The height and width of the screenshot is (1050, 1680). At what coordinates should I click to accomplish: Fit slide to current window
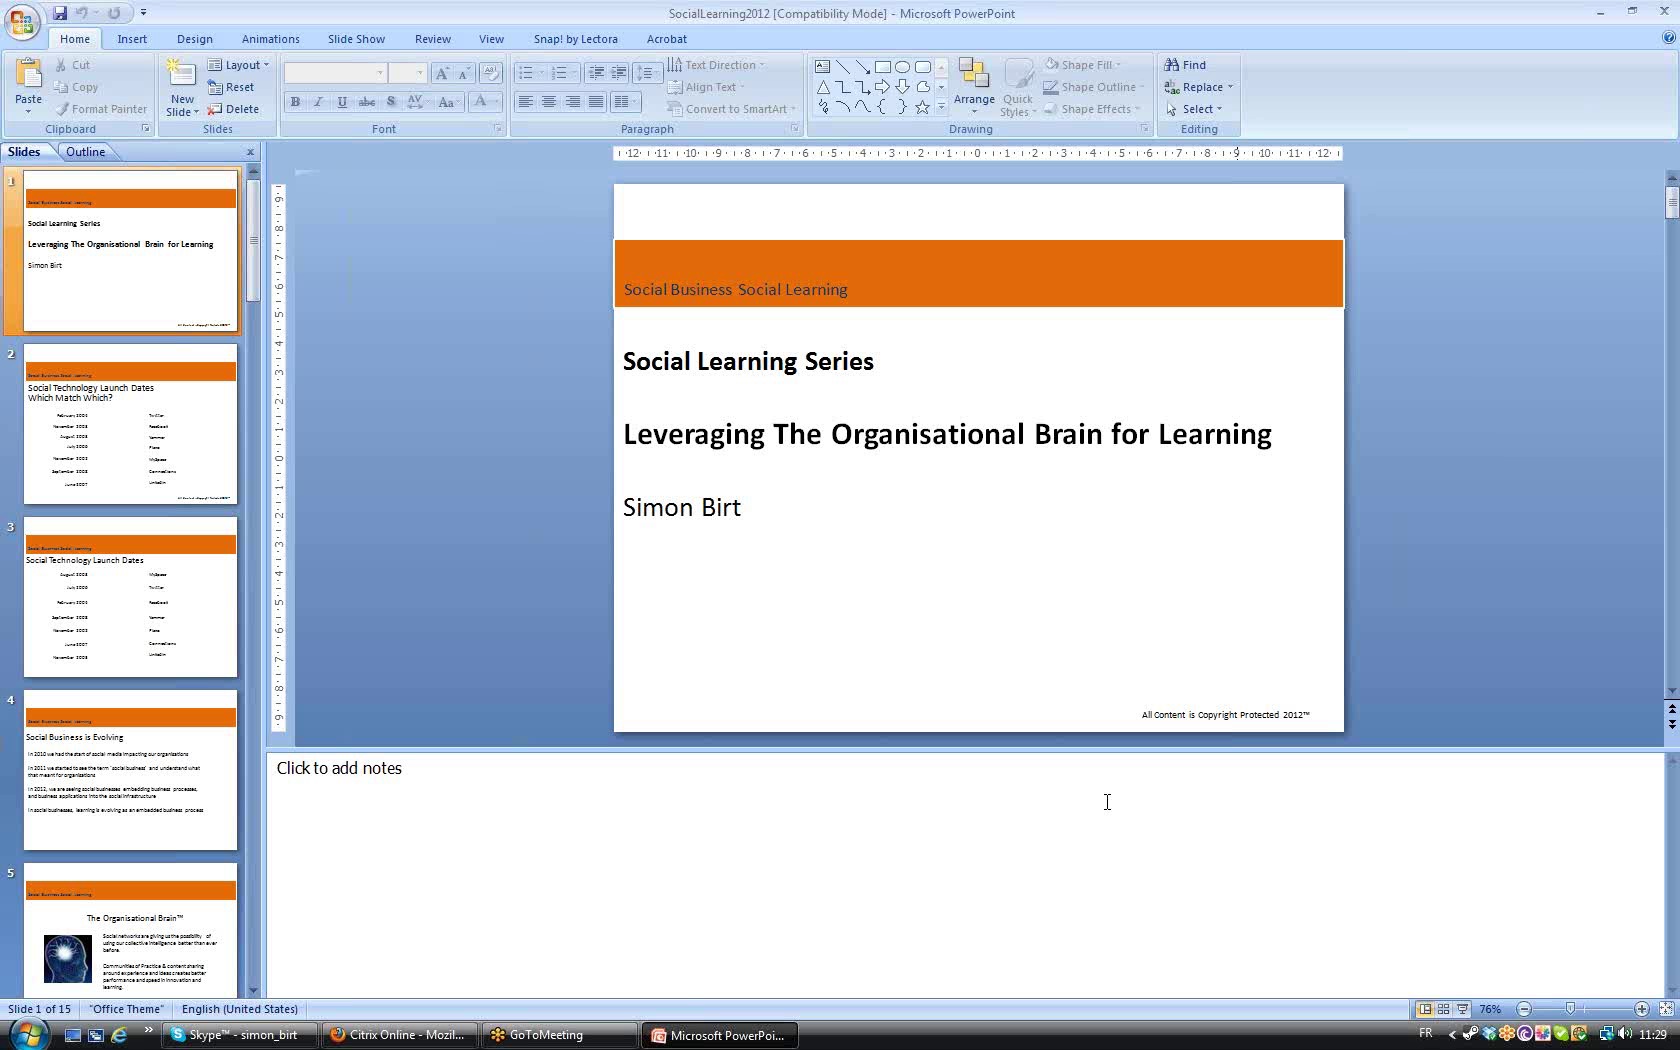pos(1666,1009)
